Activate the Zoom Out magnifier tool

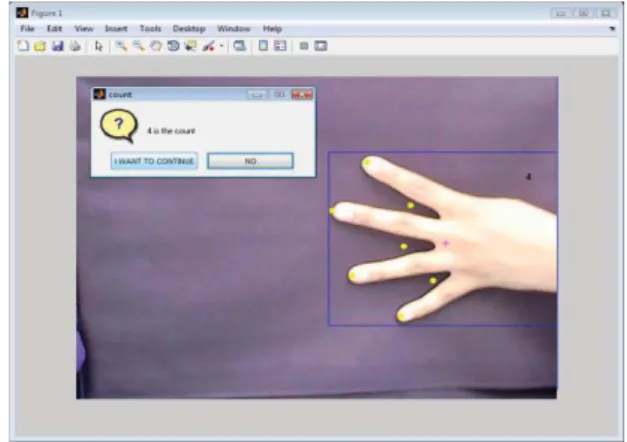[138, 46]
